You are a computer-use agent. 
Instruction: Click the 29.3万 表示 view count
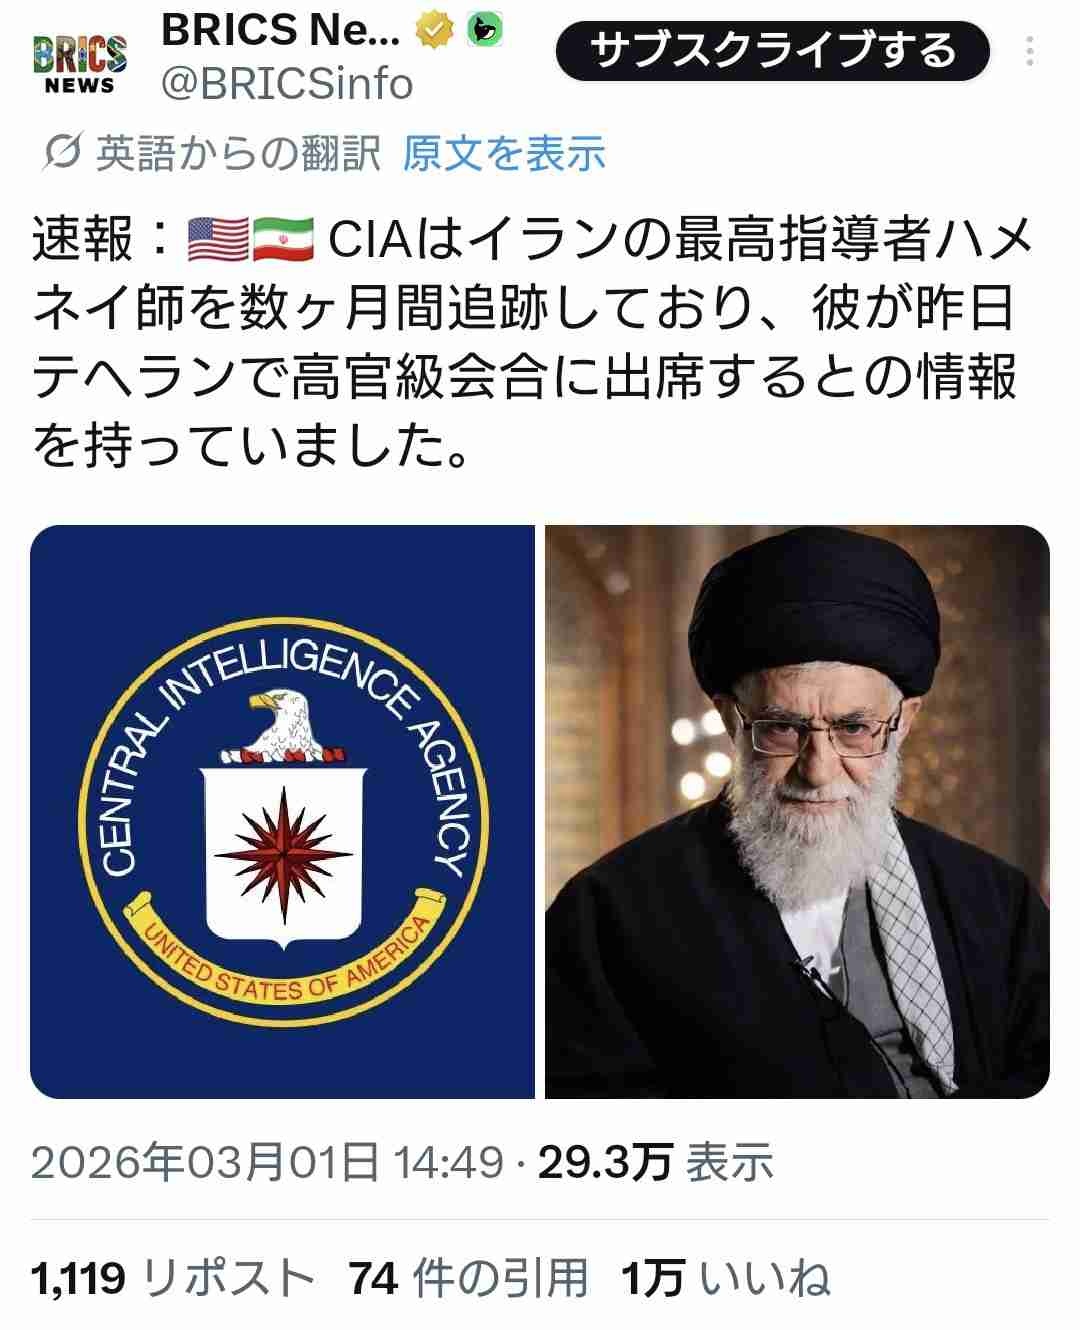coord(656,1162)
